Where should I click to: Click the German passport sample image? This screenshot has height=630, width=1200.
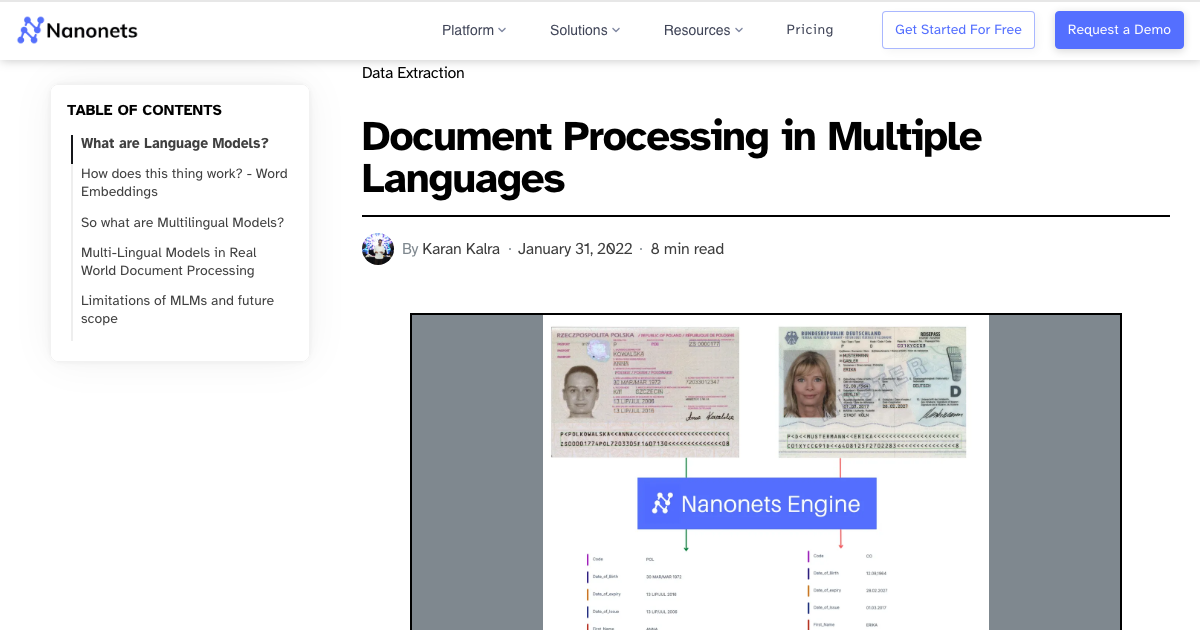click(x=872, y=392)
